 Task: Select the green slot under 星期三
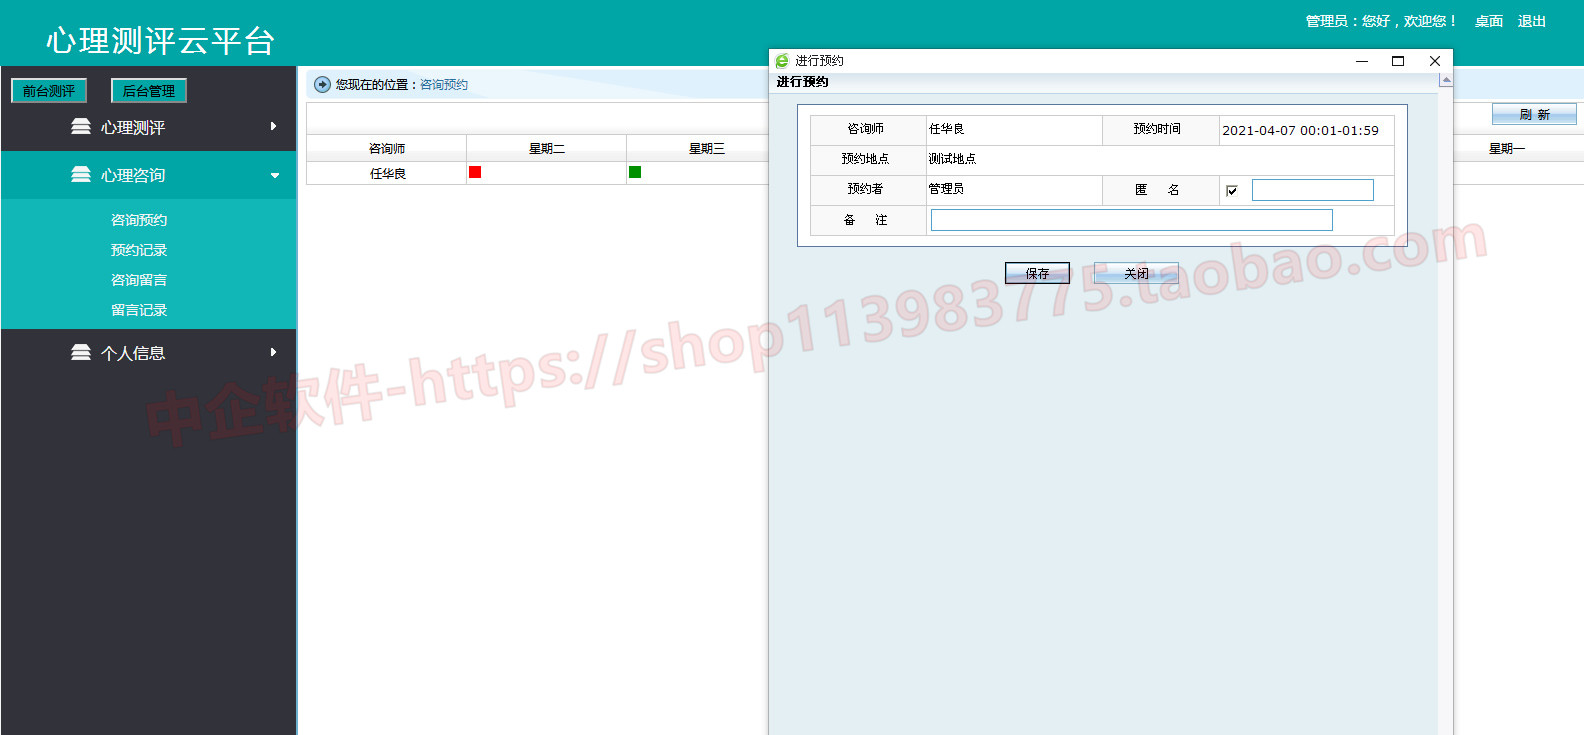point(635,172)
